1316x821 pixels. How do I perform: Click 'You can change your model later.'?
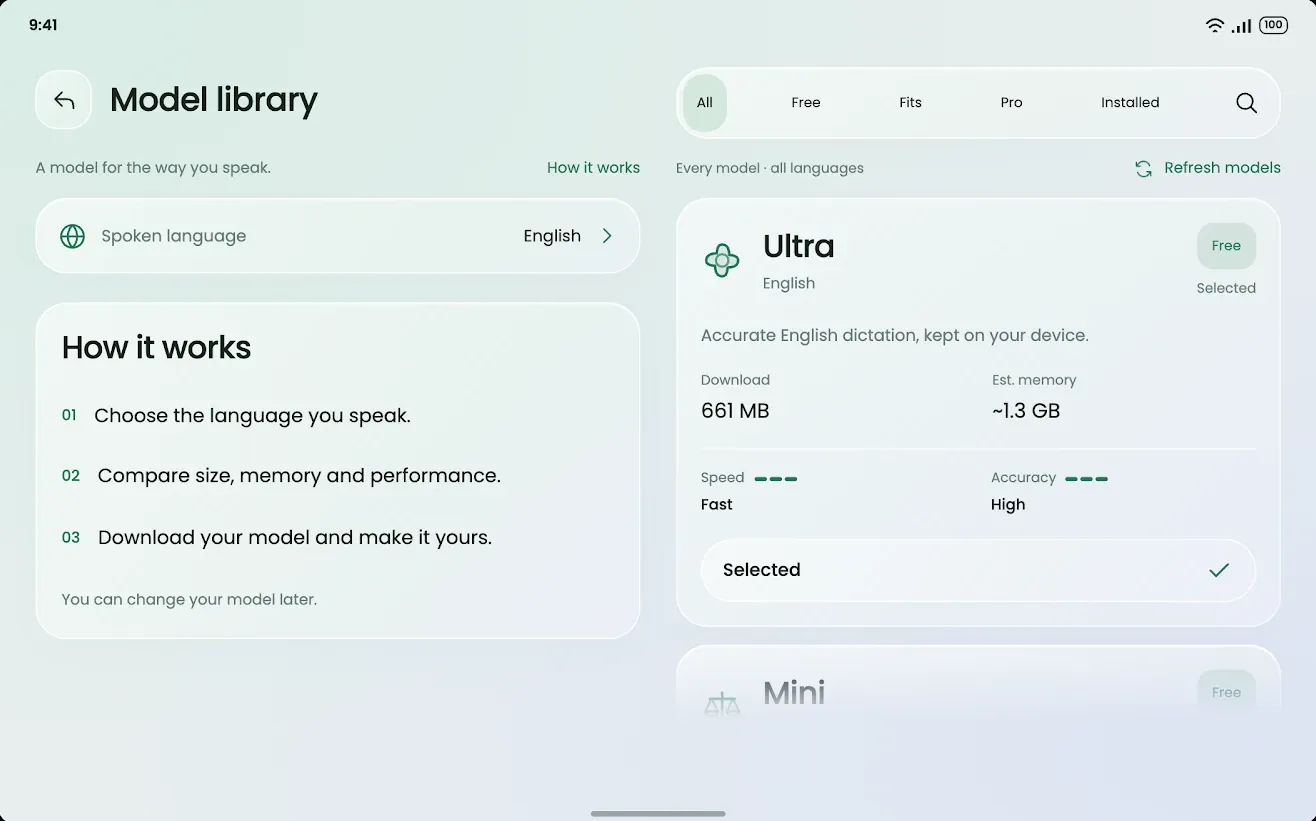point(189,600)
